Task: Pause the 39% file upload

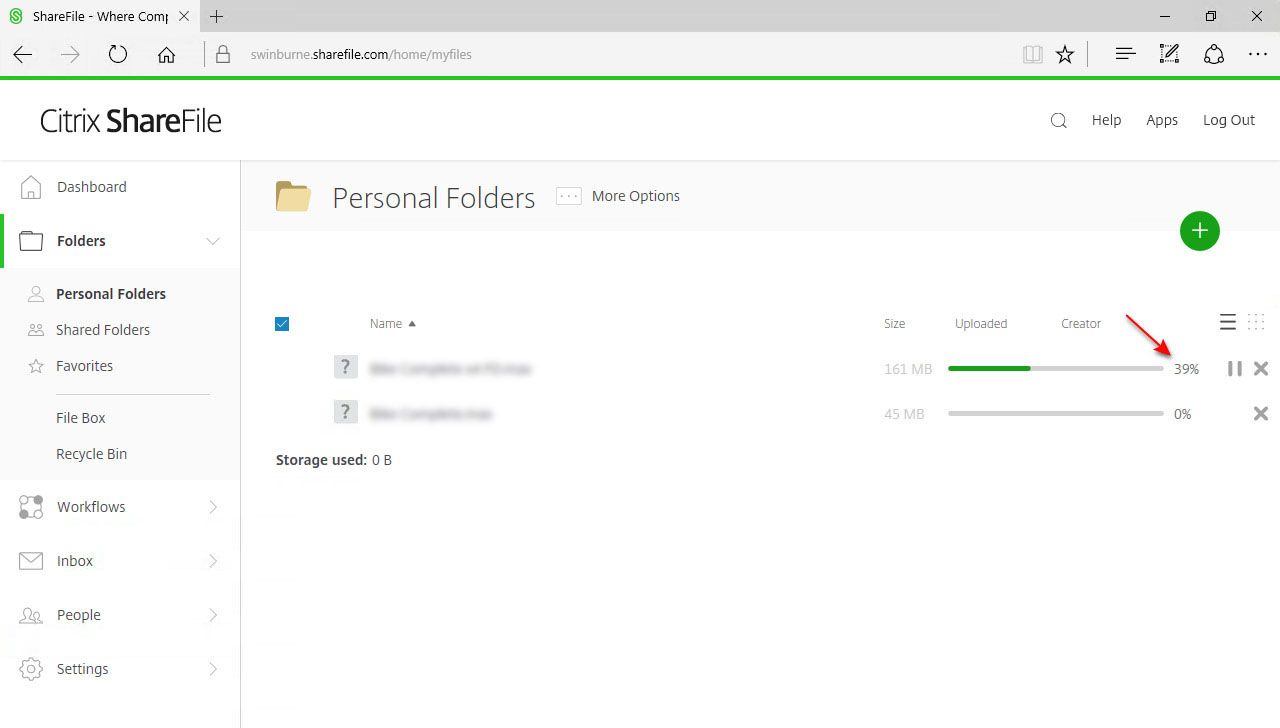Action: point(1234,369)
